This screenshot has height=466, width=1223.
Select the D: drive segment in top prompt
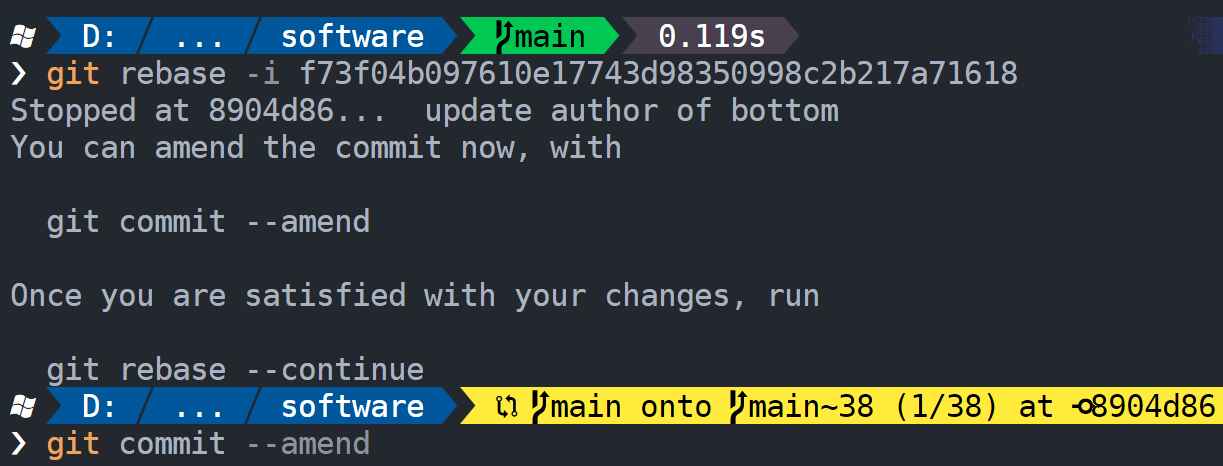click(x=99, y=37)
